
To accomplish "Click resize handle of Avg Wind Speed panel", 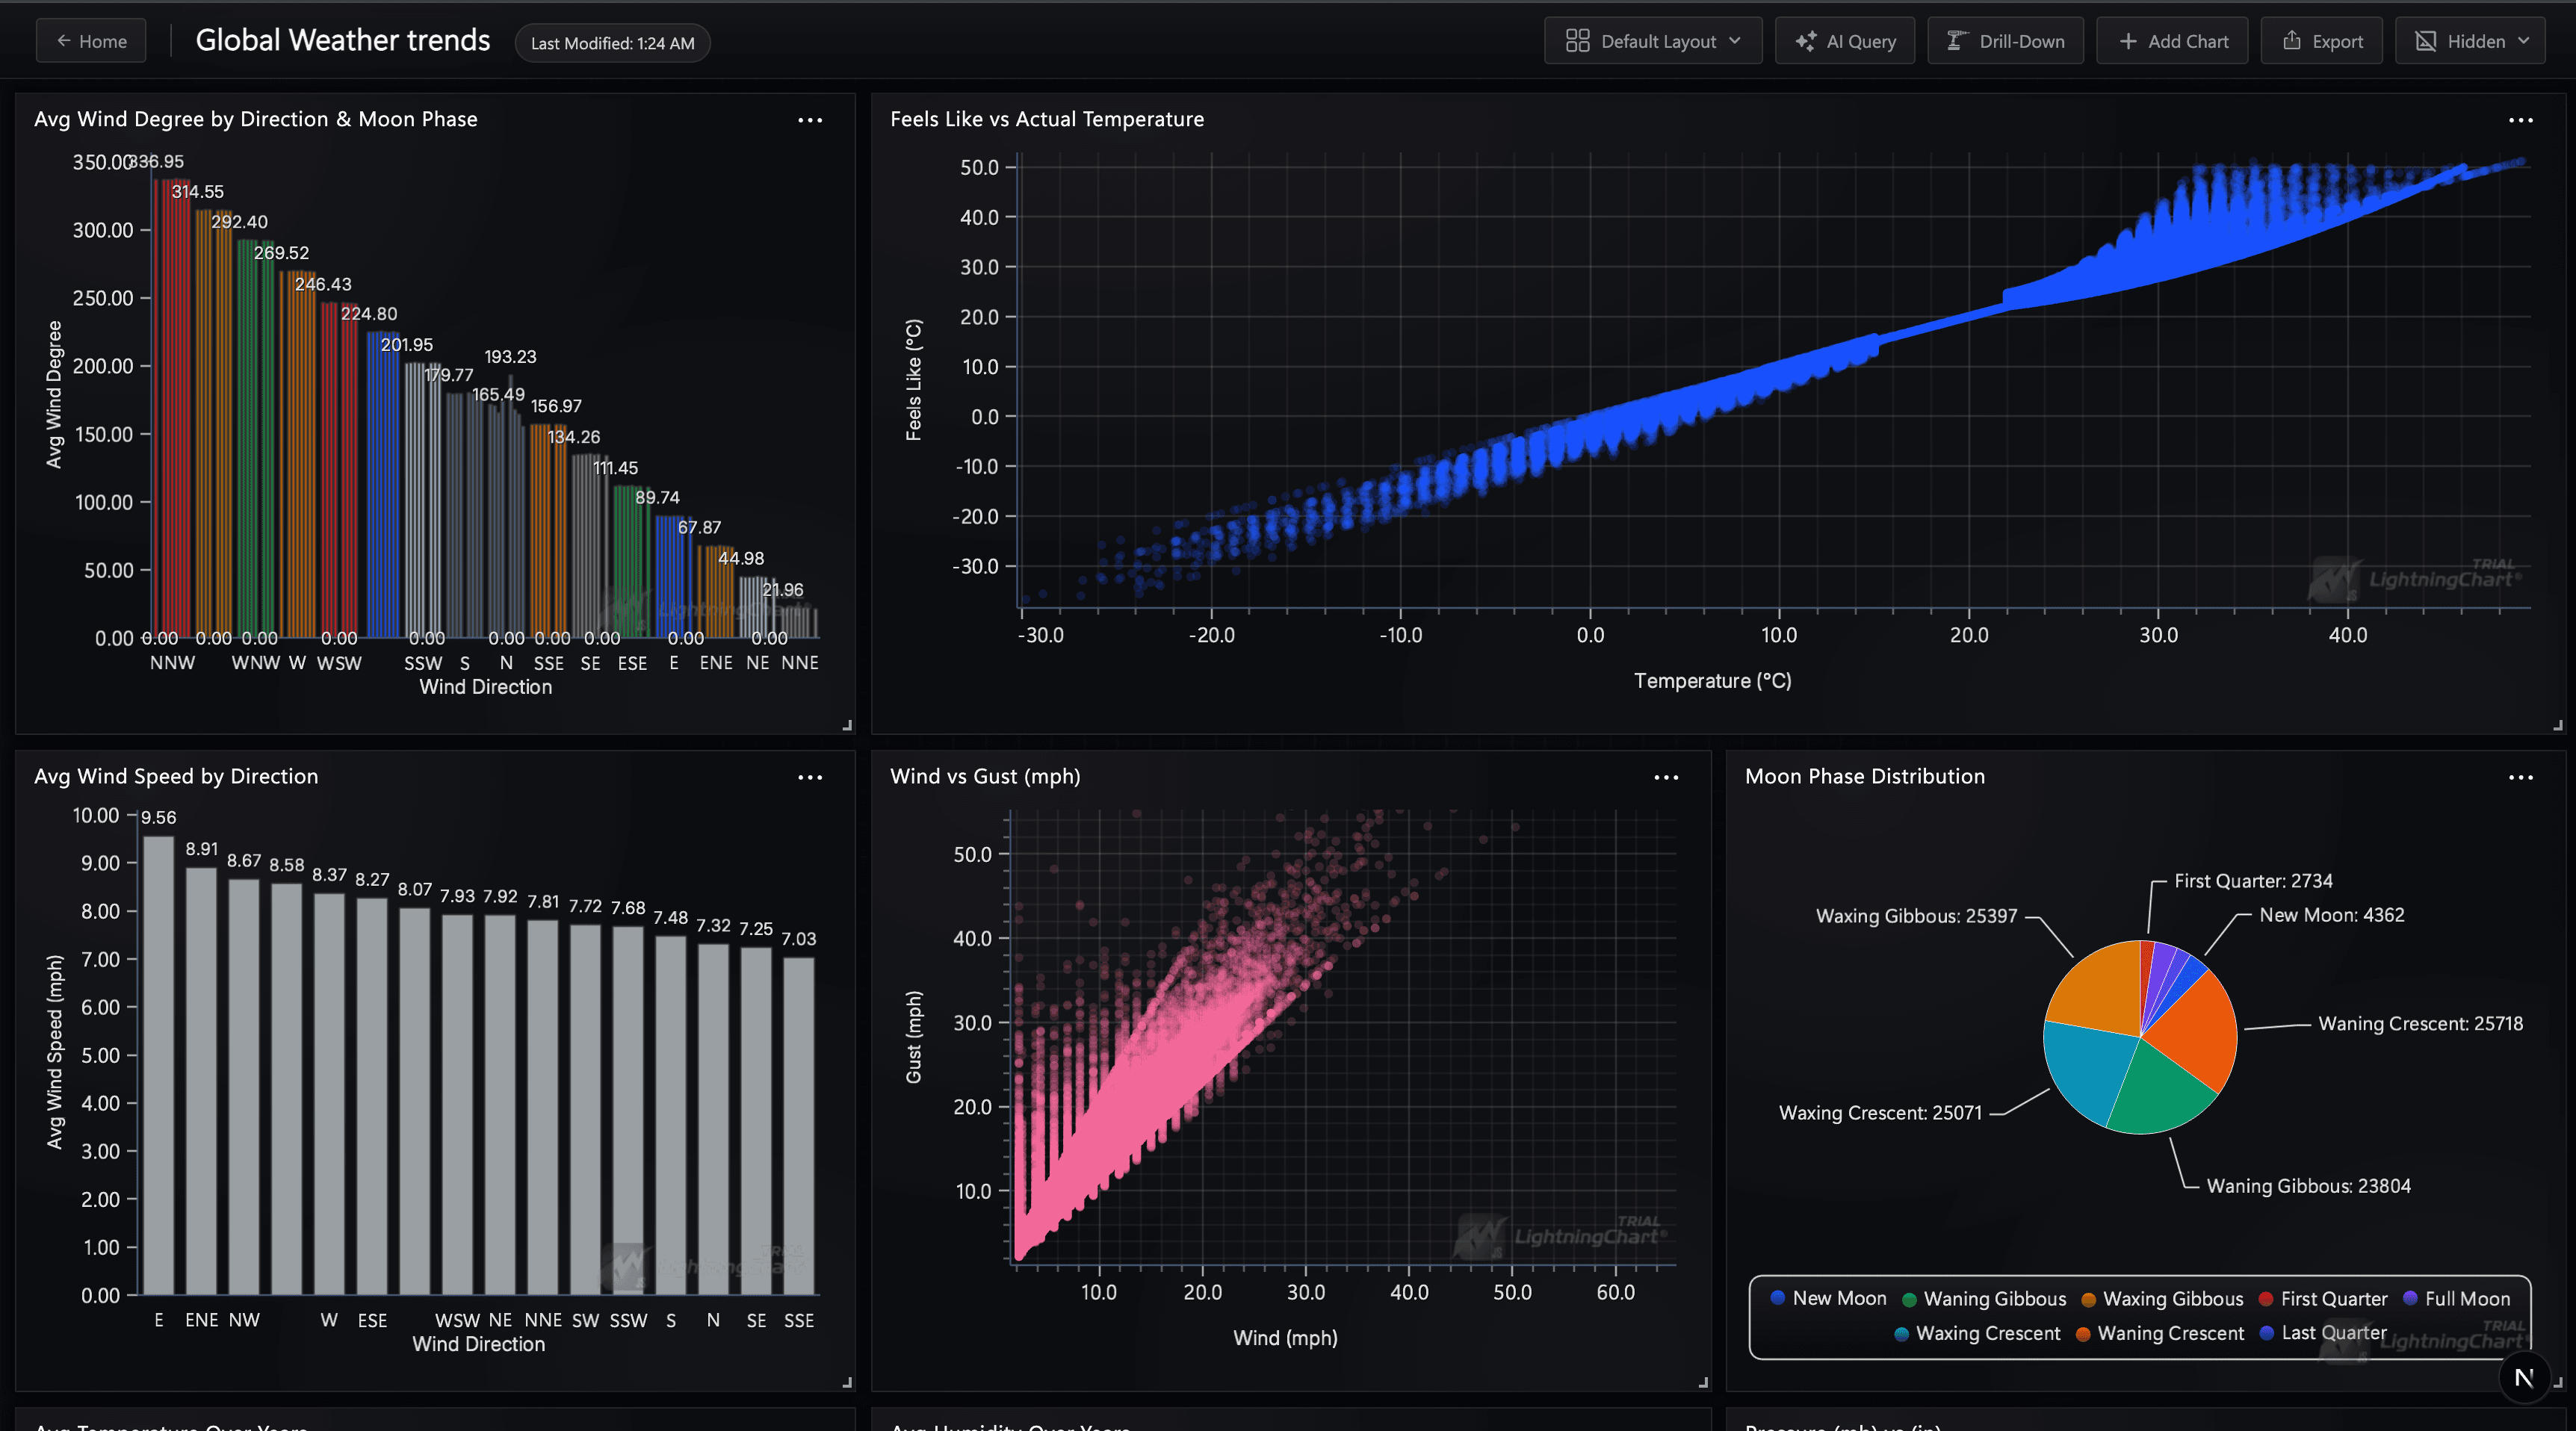I will 847,1382.
